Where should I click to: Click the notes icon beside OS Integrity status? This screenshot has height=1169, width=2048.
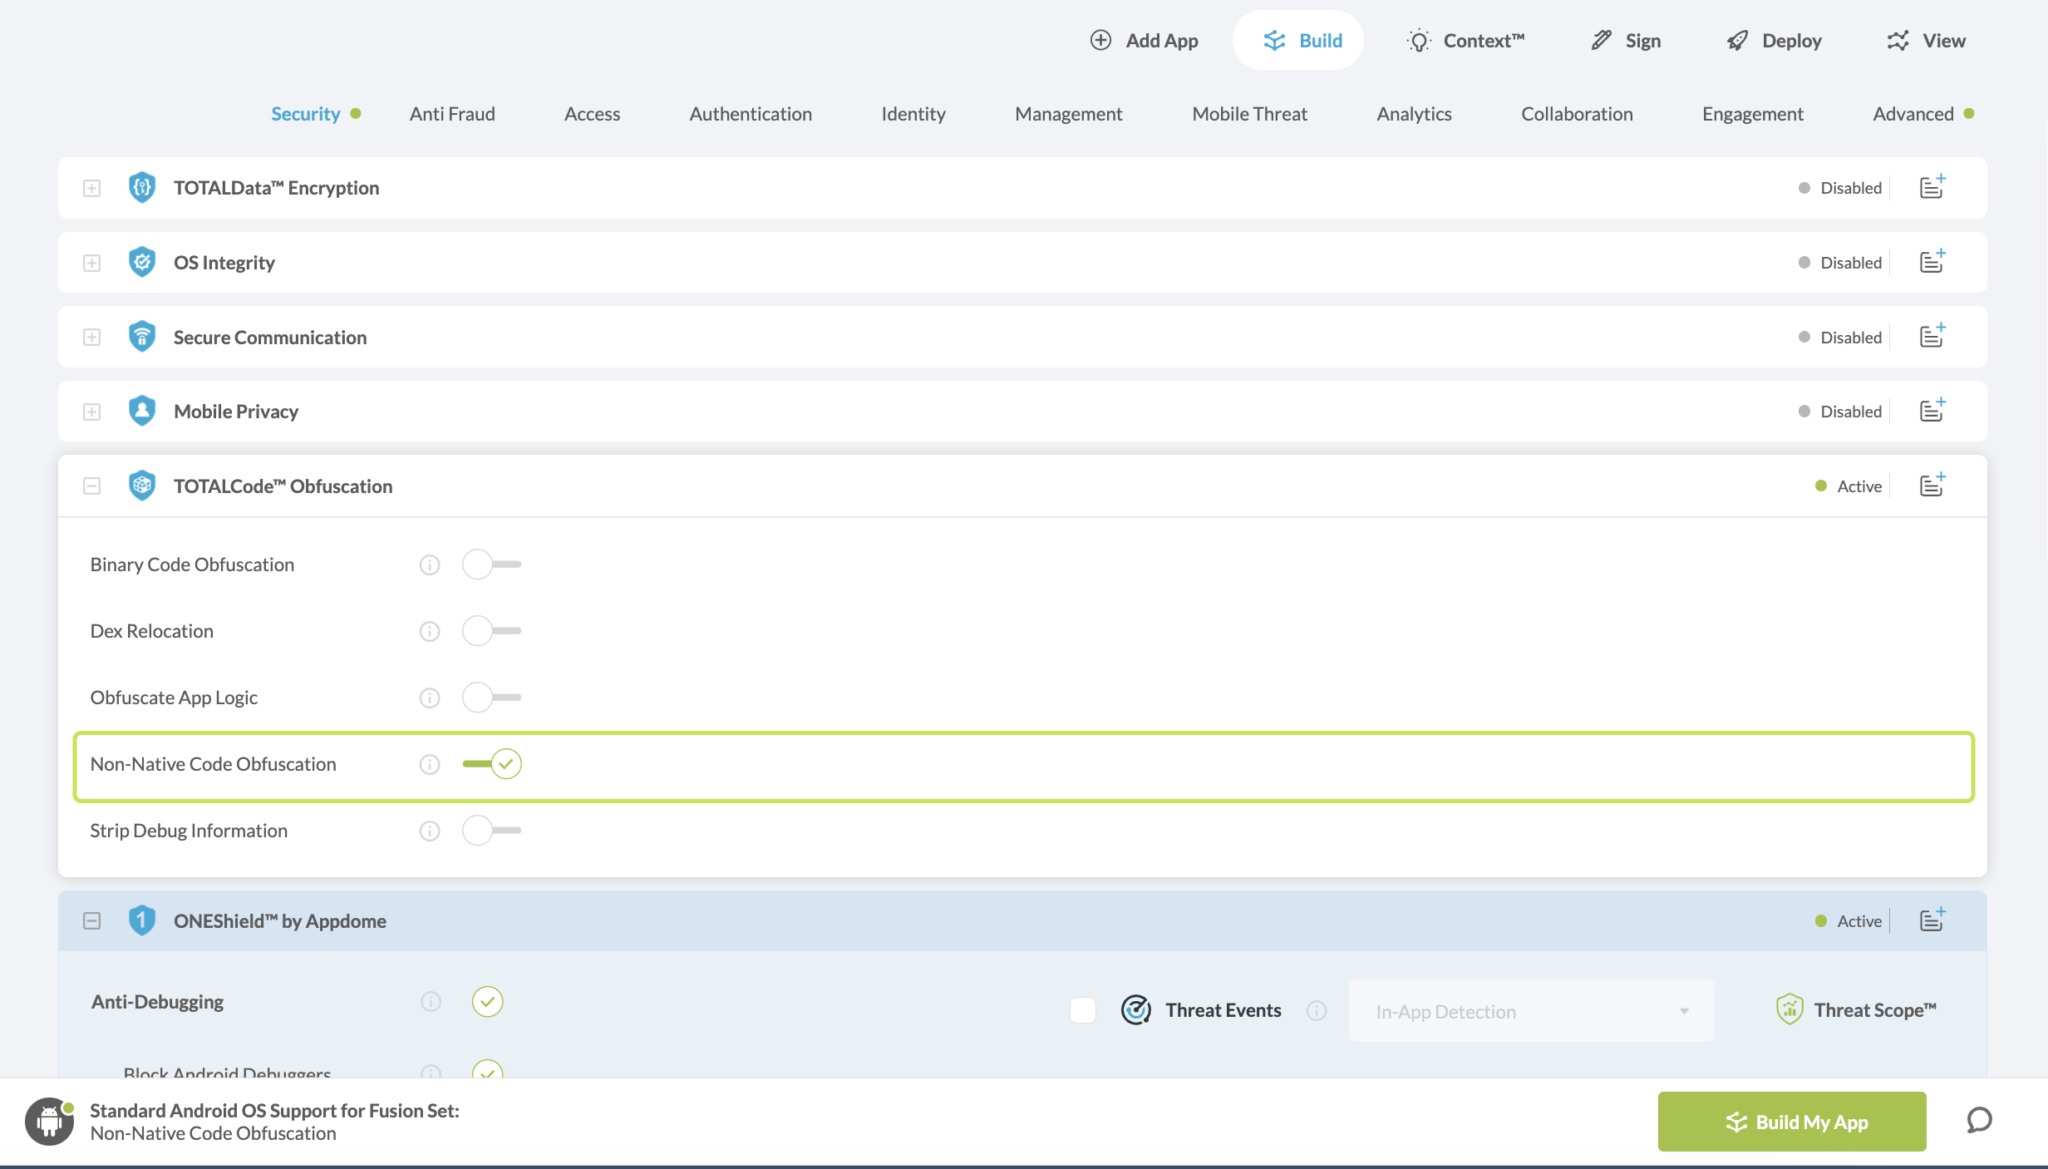(1931, 261)
